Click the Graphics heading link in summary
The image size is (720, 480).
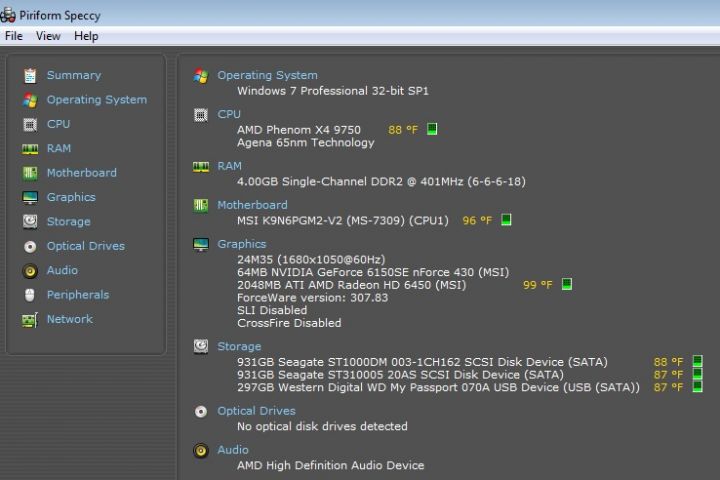tap(242, 244)
